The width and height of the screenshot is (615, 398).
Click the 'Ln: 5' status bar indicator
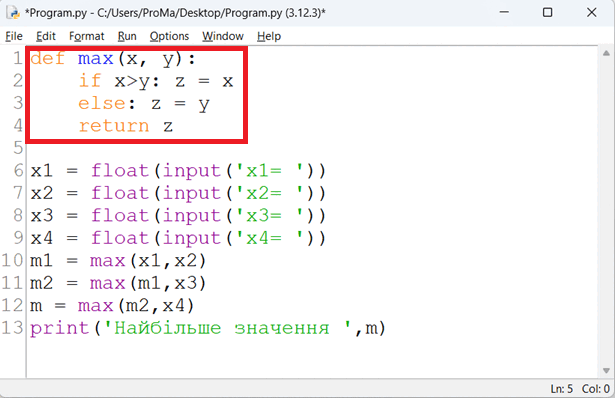(562, 389)
